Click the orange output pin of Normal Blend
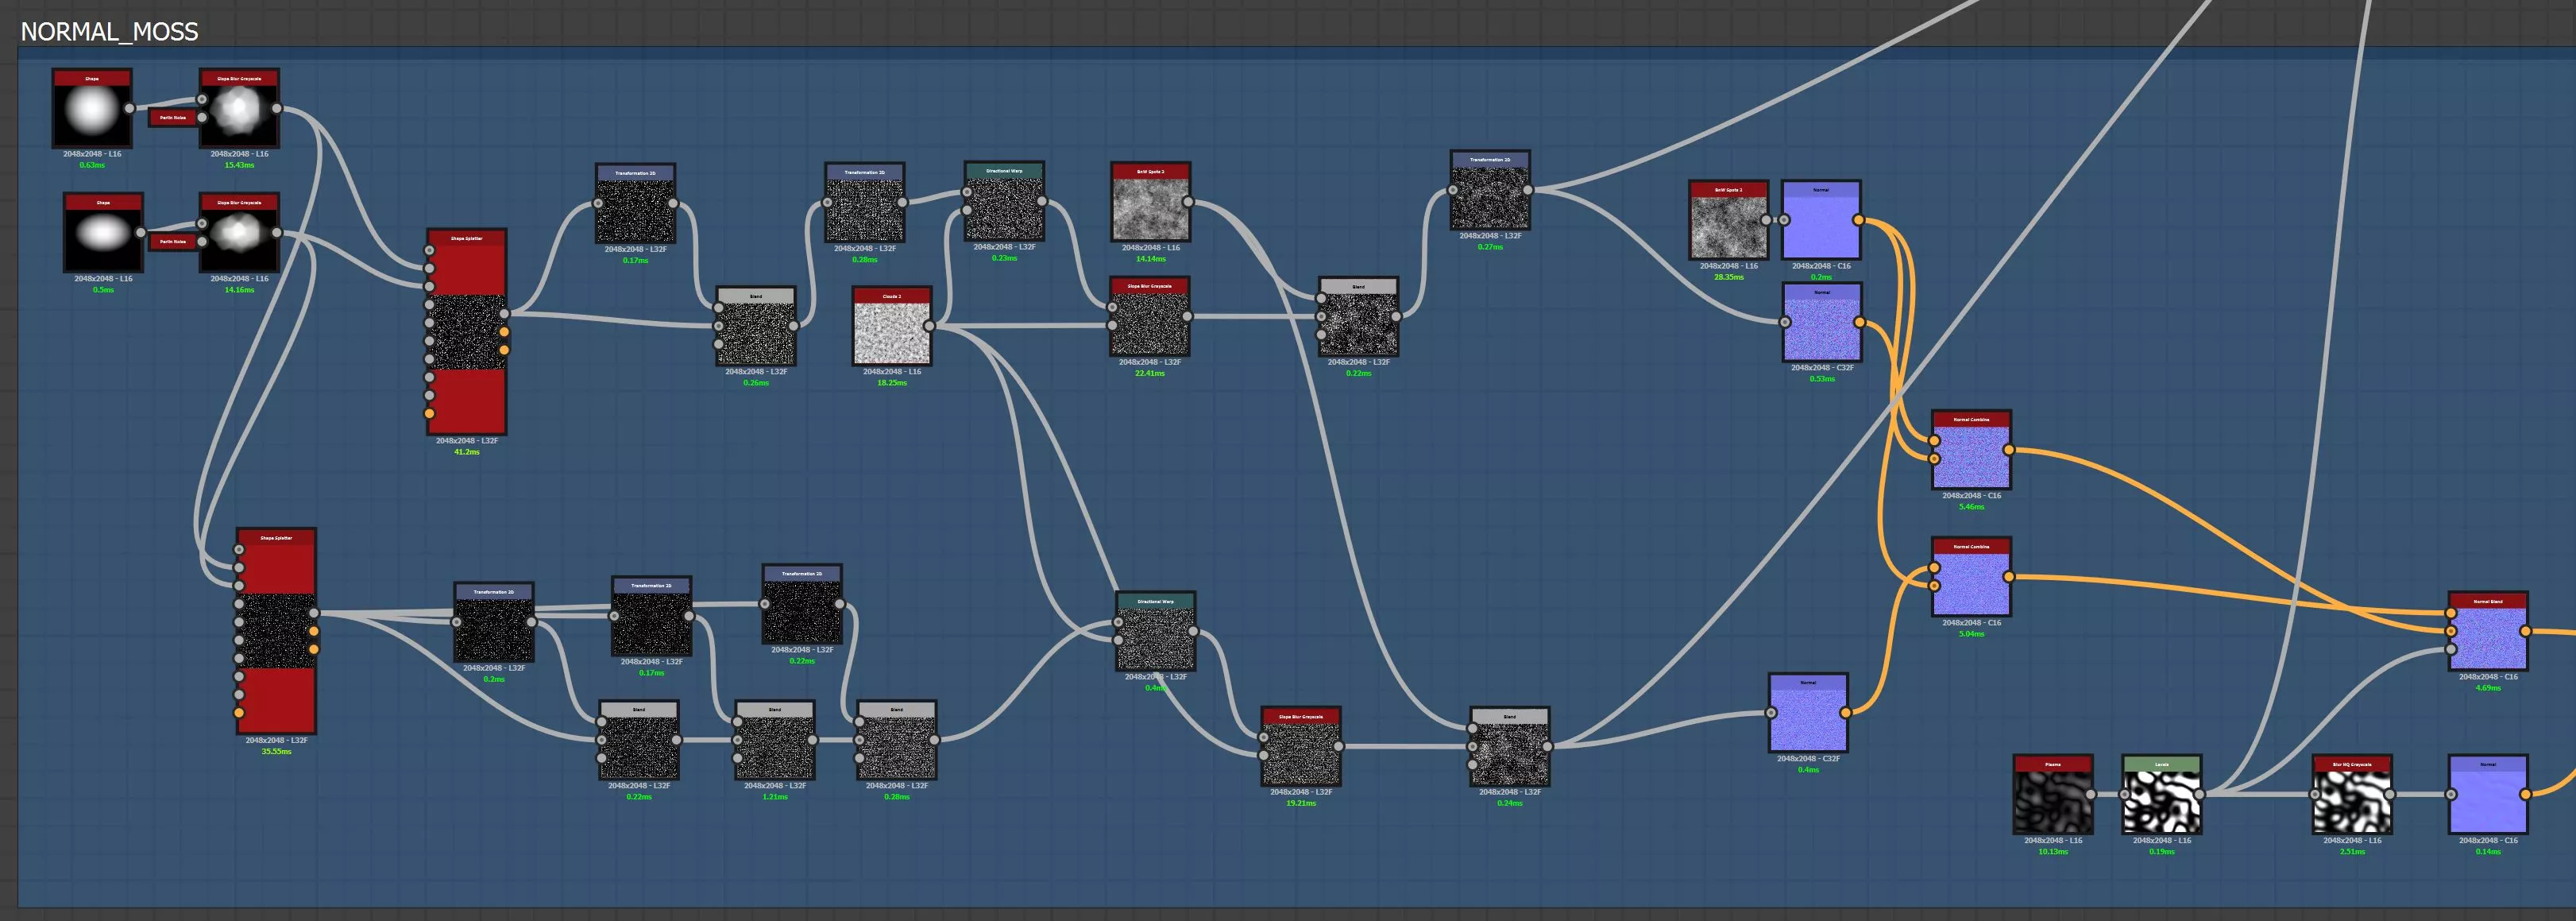 (x=2525, y=631)
